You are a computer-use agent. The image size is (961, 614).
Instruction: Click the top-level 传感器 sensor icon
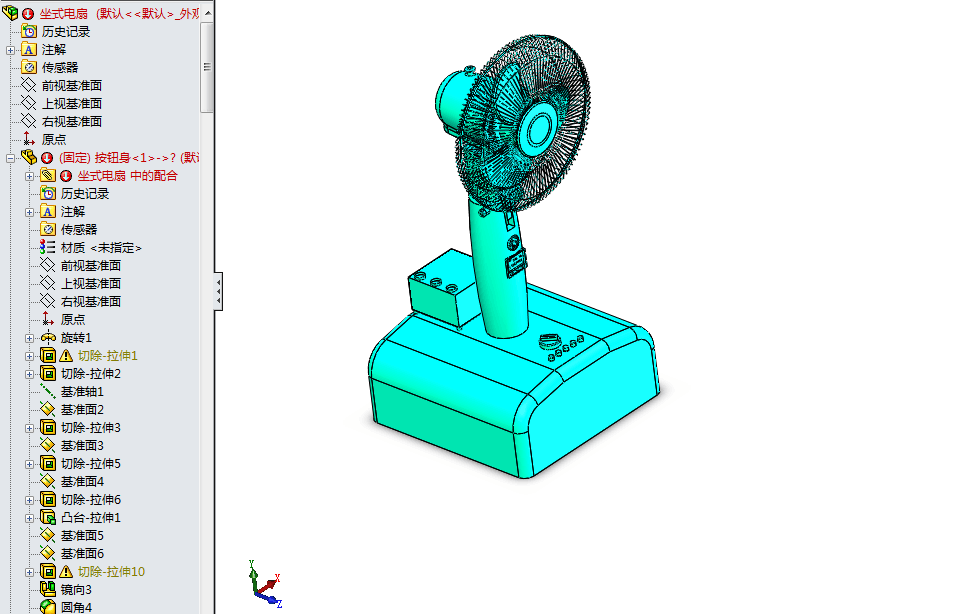pos(29,67)
